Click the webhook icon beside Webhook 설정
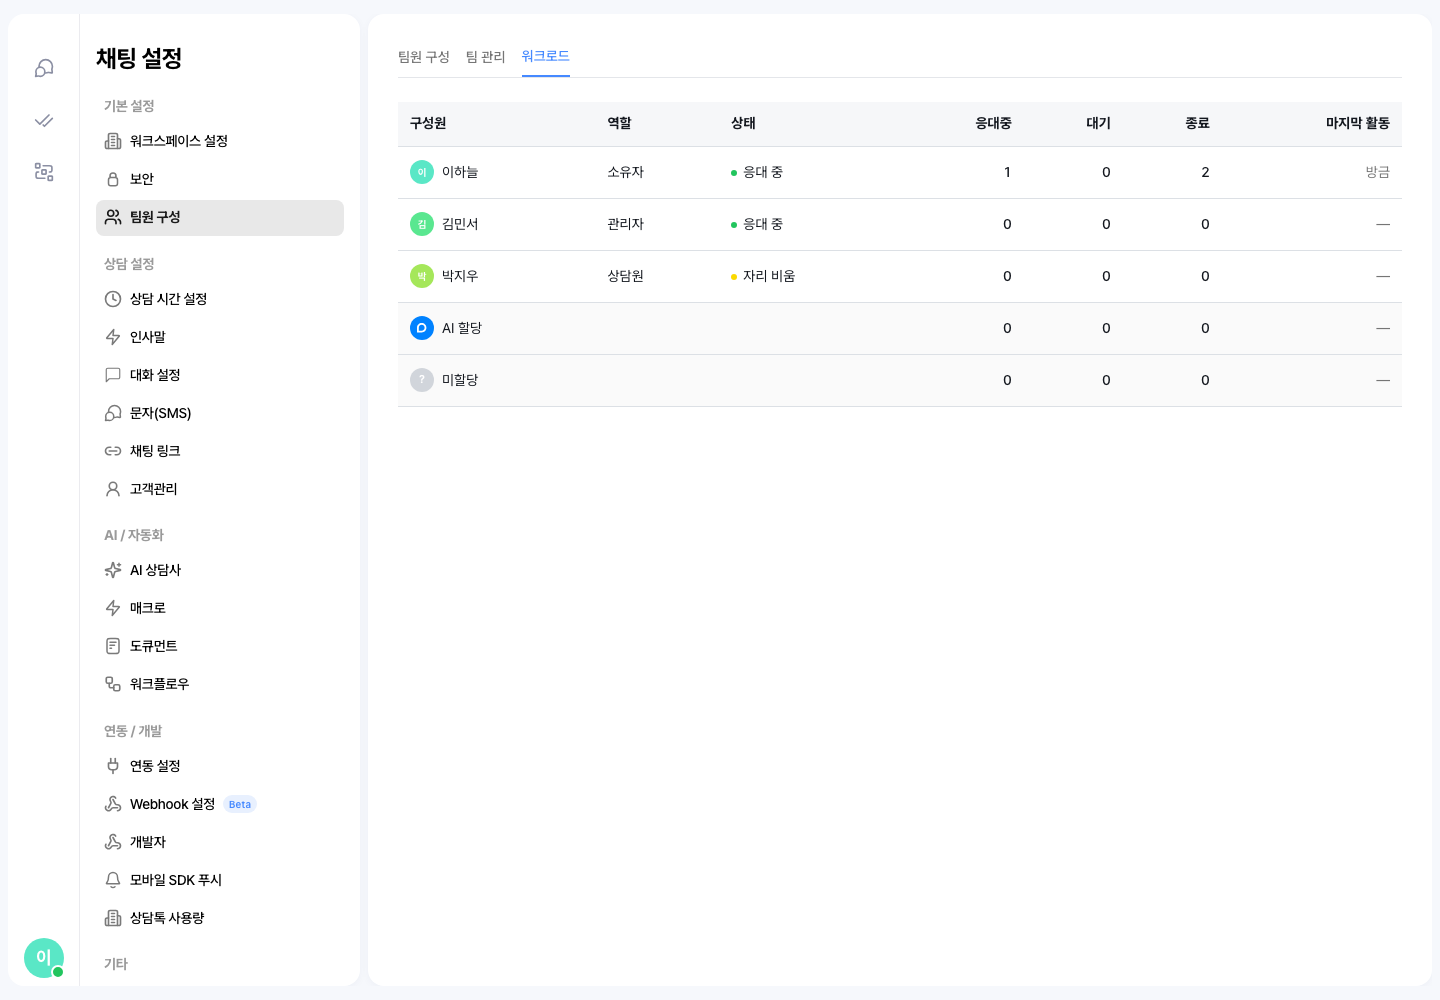Image resolution: width=1440 pixels, height=1000 pixels. point(113,804)
